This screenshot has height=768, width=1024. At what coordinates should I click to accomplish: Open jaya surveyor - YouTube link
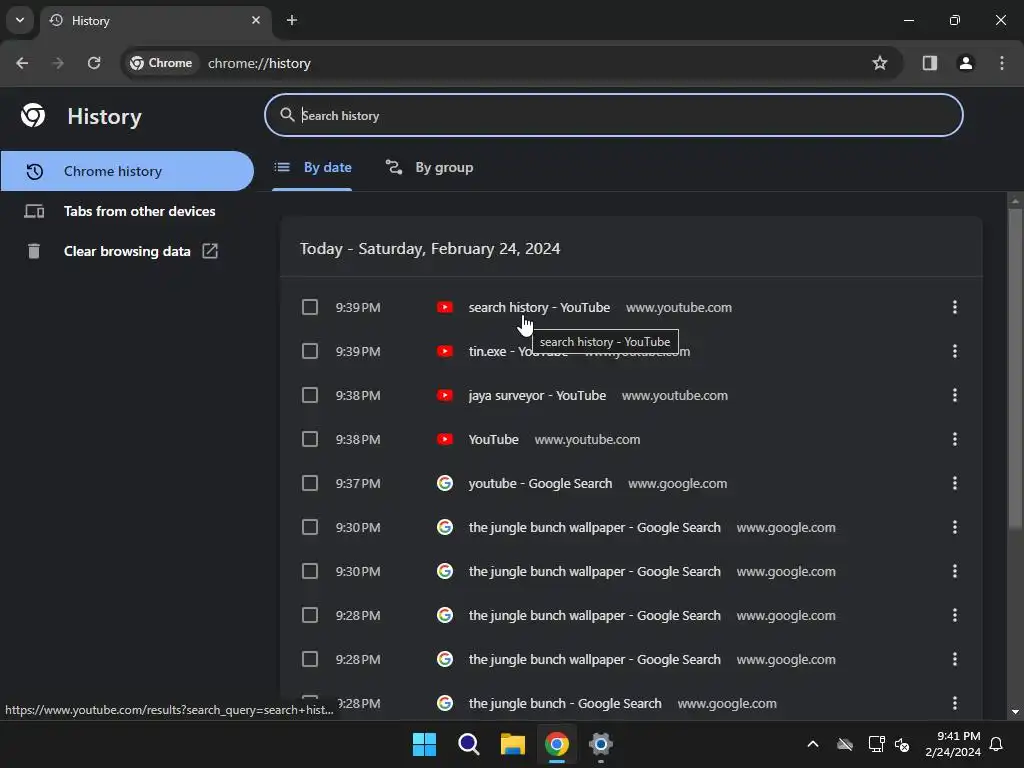pos(537,395)
